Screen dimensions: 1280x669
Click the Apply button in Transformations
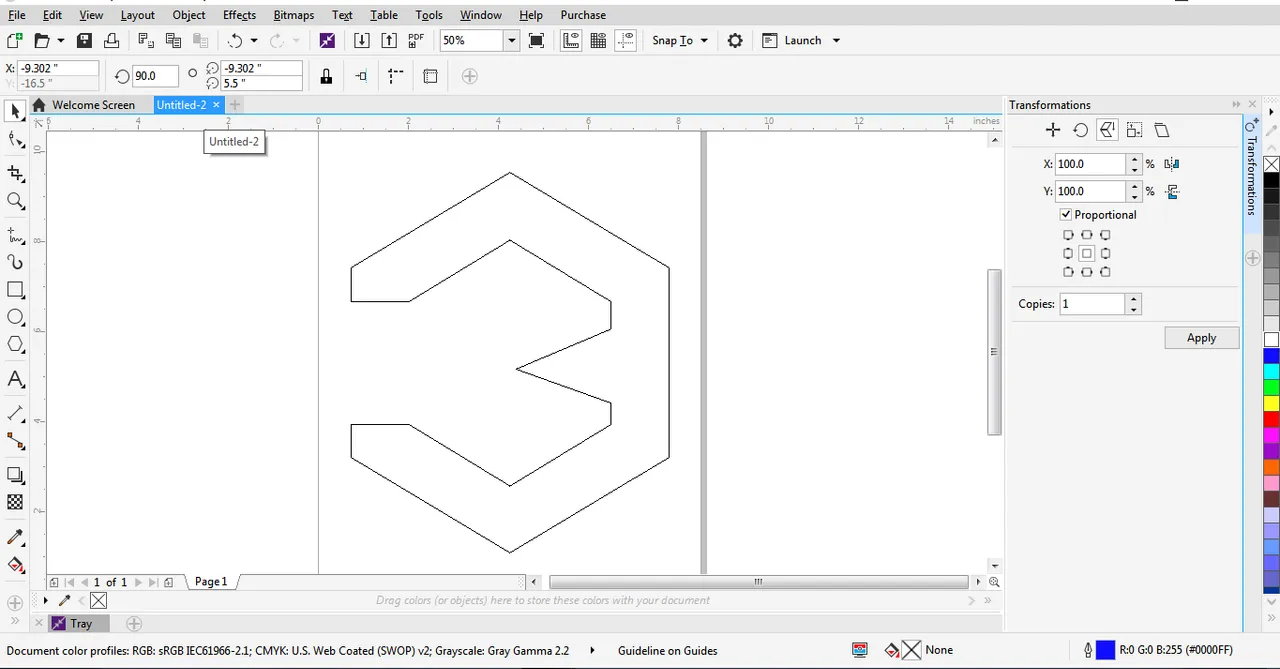(1201, 338)
